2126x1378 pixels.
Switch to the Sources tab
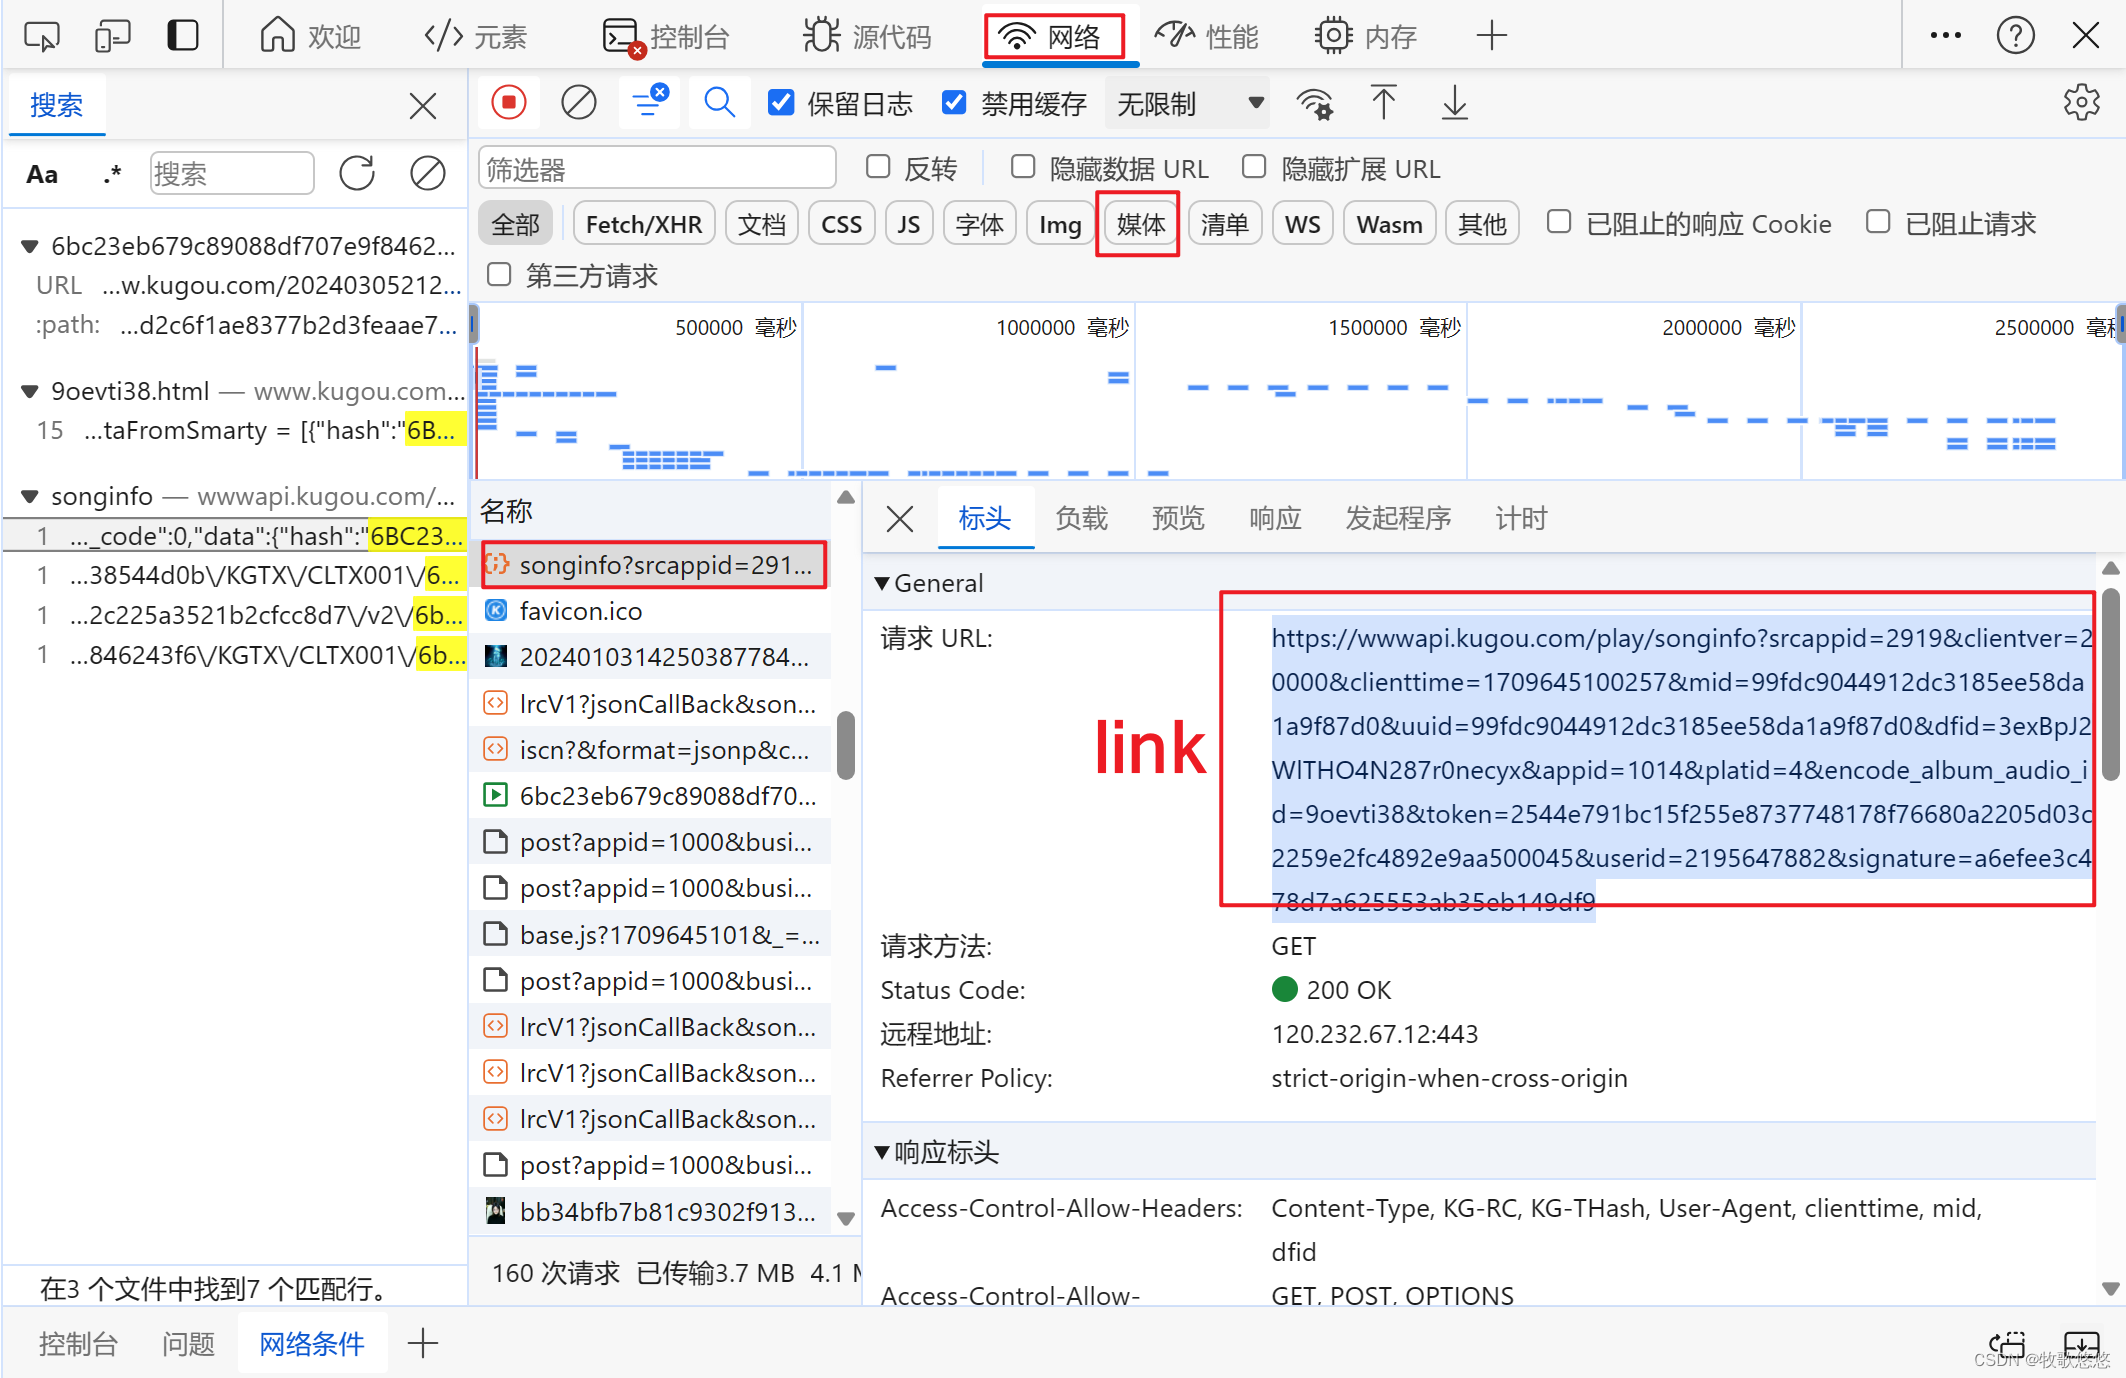pyautogui.click(x=867, y=36)
